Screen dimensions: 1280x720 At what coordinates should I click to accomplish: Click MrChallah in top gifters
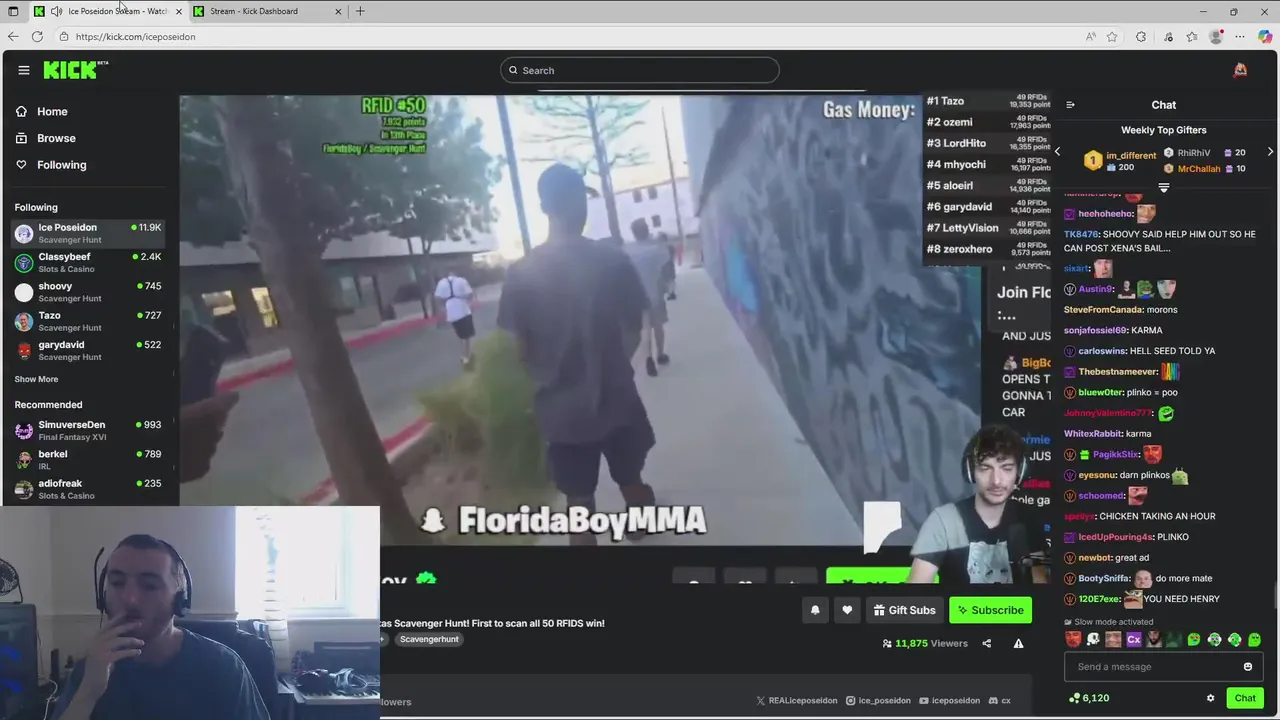[x=1199, y=169]
